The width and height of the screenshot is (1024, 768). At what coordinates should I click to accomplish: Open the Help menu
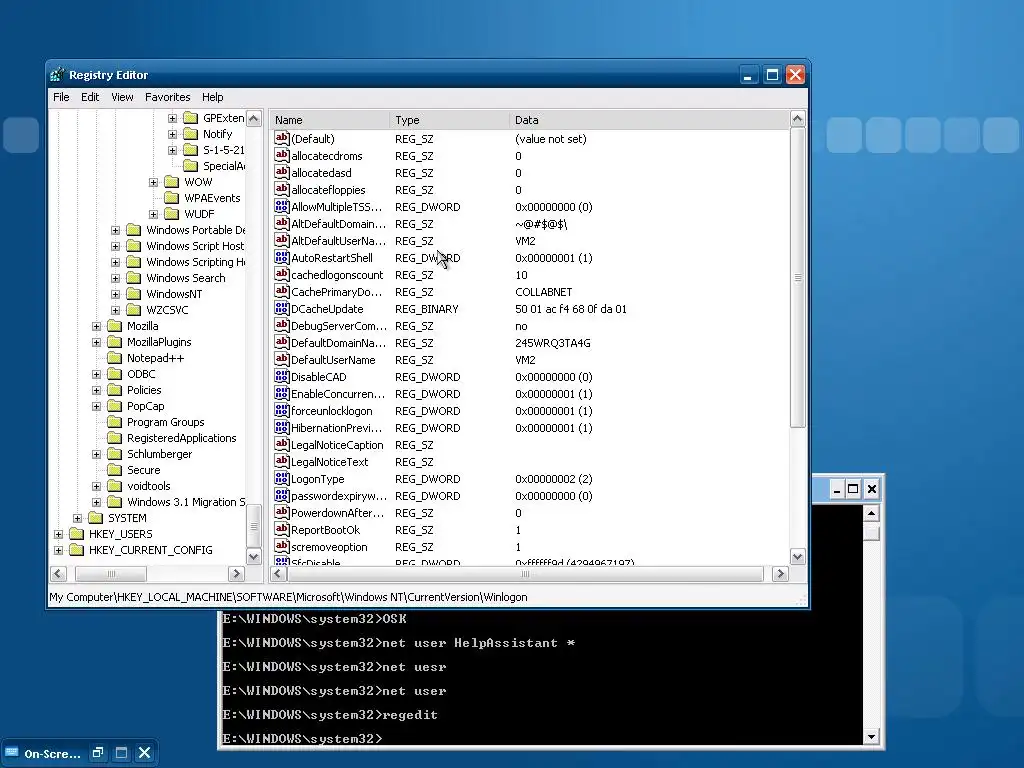[x=212, y=97]
